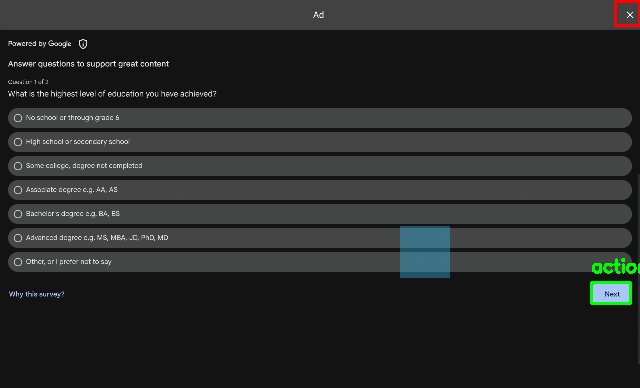Image resolution: width=640 pixels, height=388 pixels.
Task: Click the 'Question 1 of 2' counter label
Action: click(28, 82)
